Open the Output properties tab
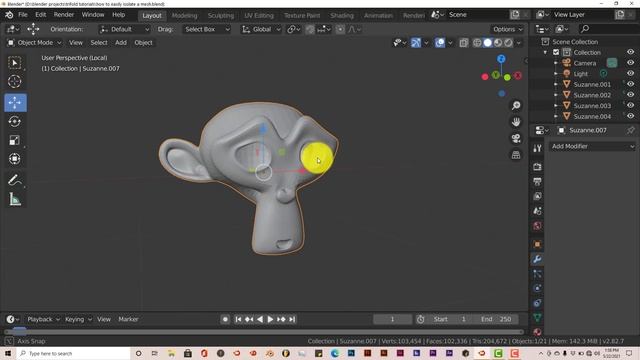 click(x=537, y=182)
